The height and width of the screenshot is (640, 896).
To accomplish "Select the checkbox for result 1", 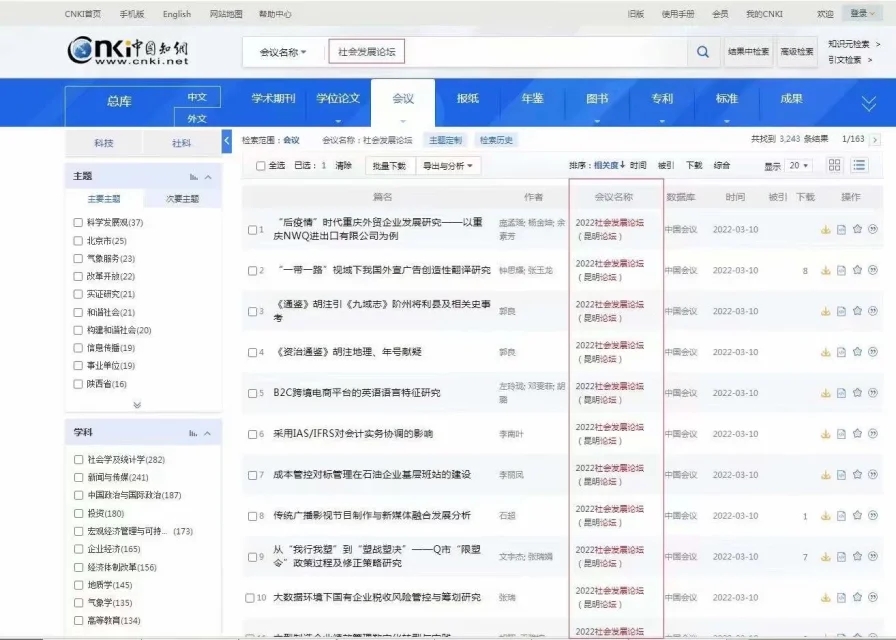I will pyautogui.click(x=252, y=230).
